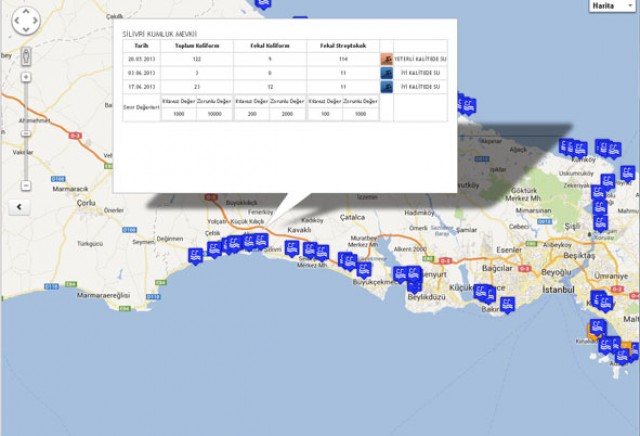
Task: Pan the map right with the arrow control
Action: pyautogui.click(x=35, y=20)
